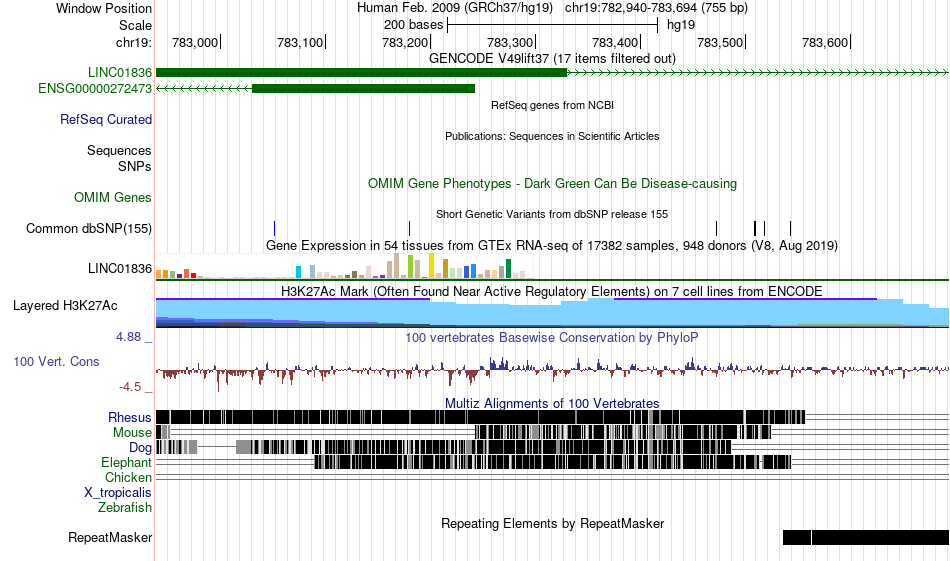Click the dark green GTEx expression bar
The image size is (950, 561).
pos(508,268)
